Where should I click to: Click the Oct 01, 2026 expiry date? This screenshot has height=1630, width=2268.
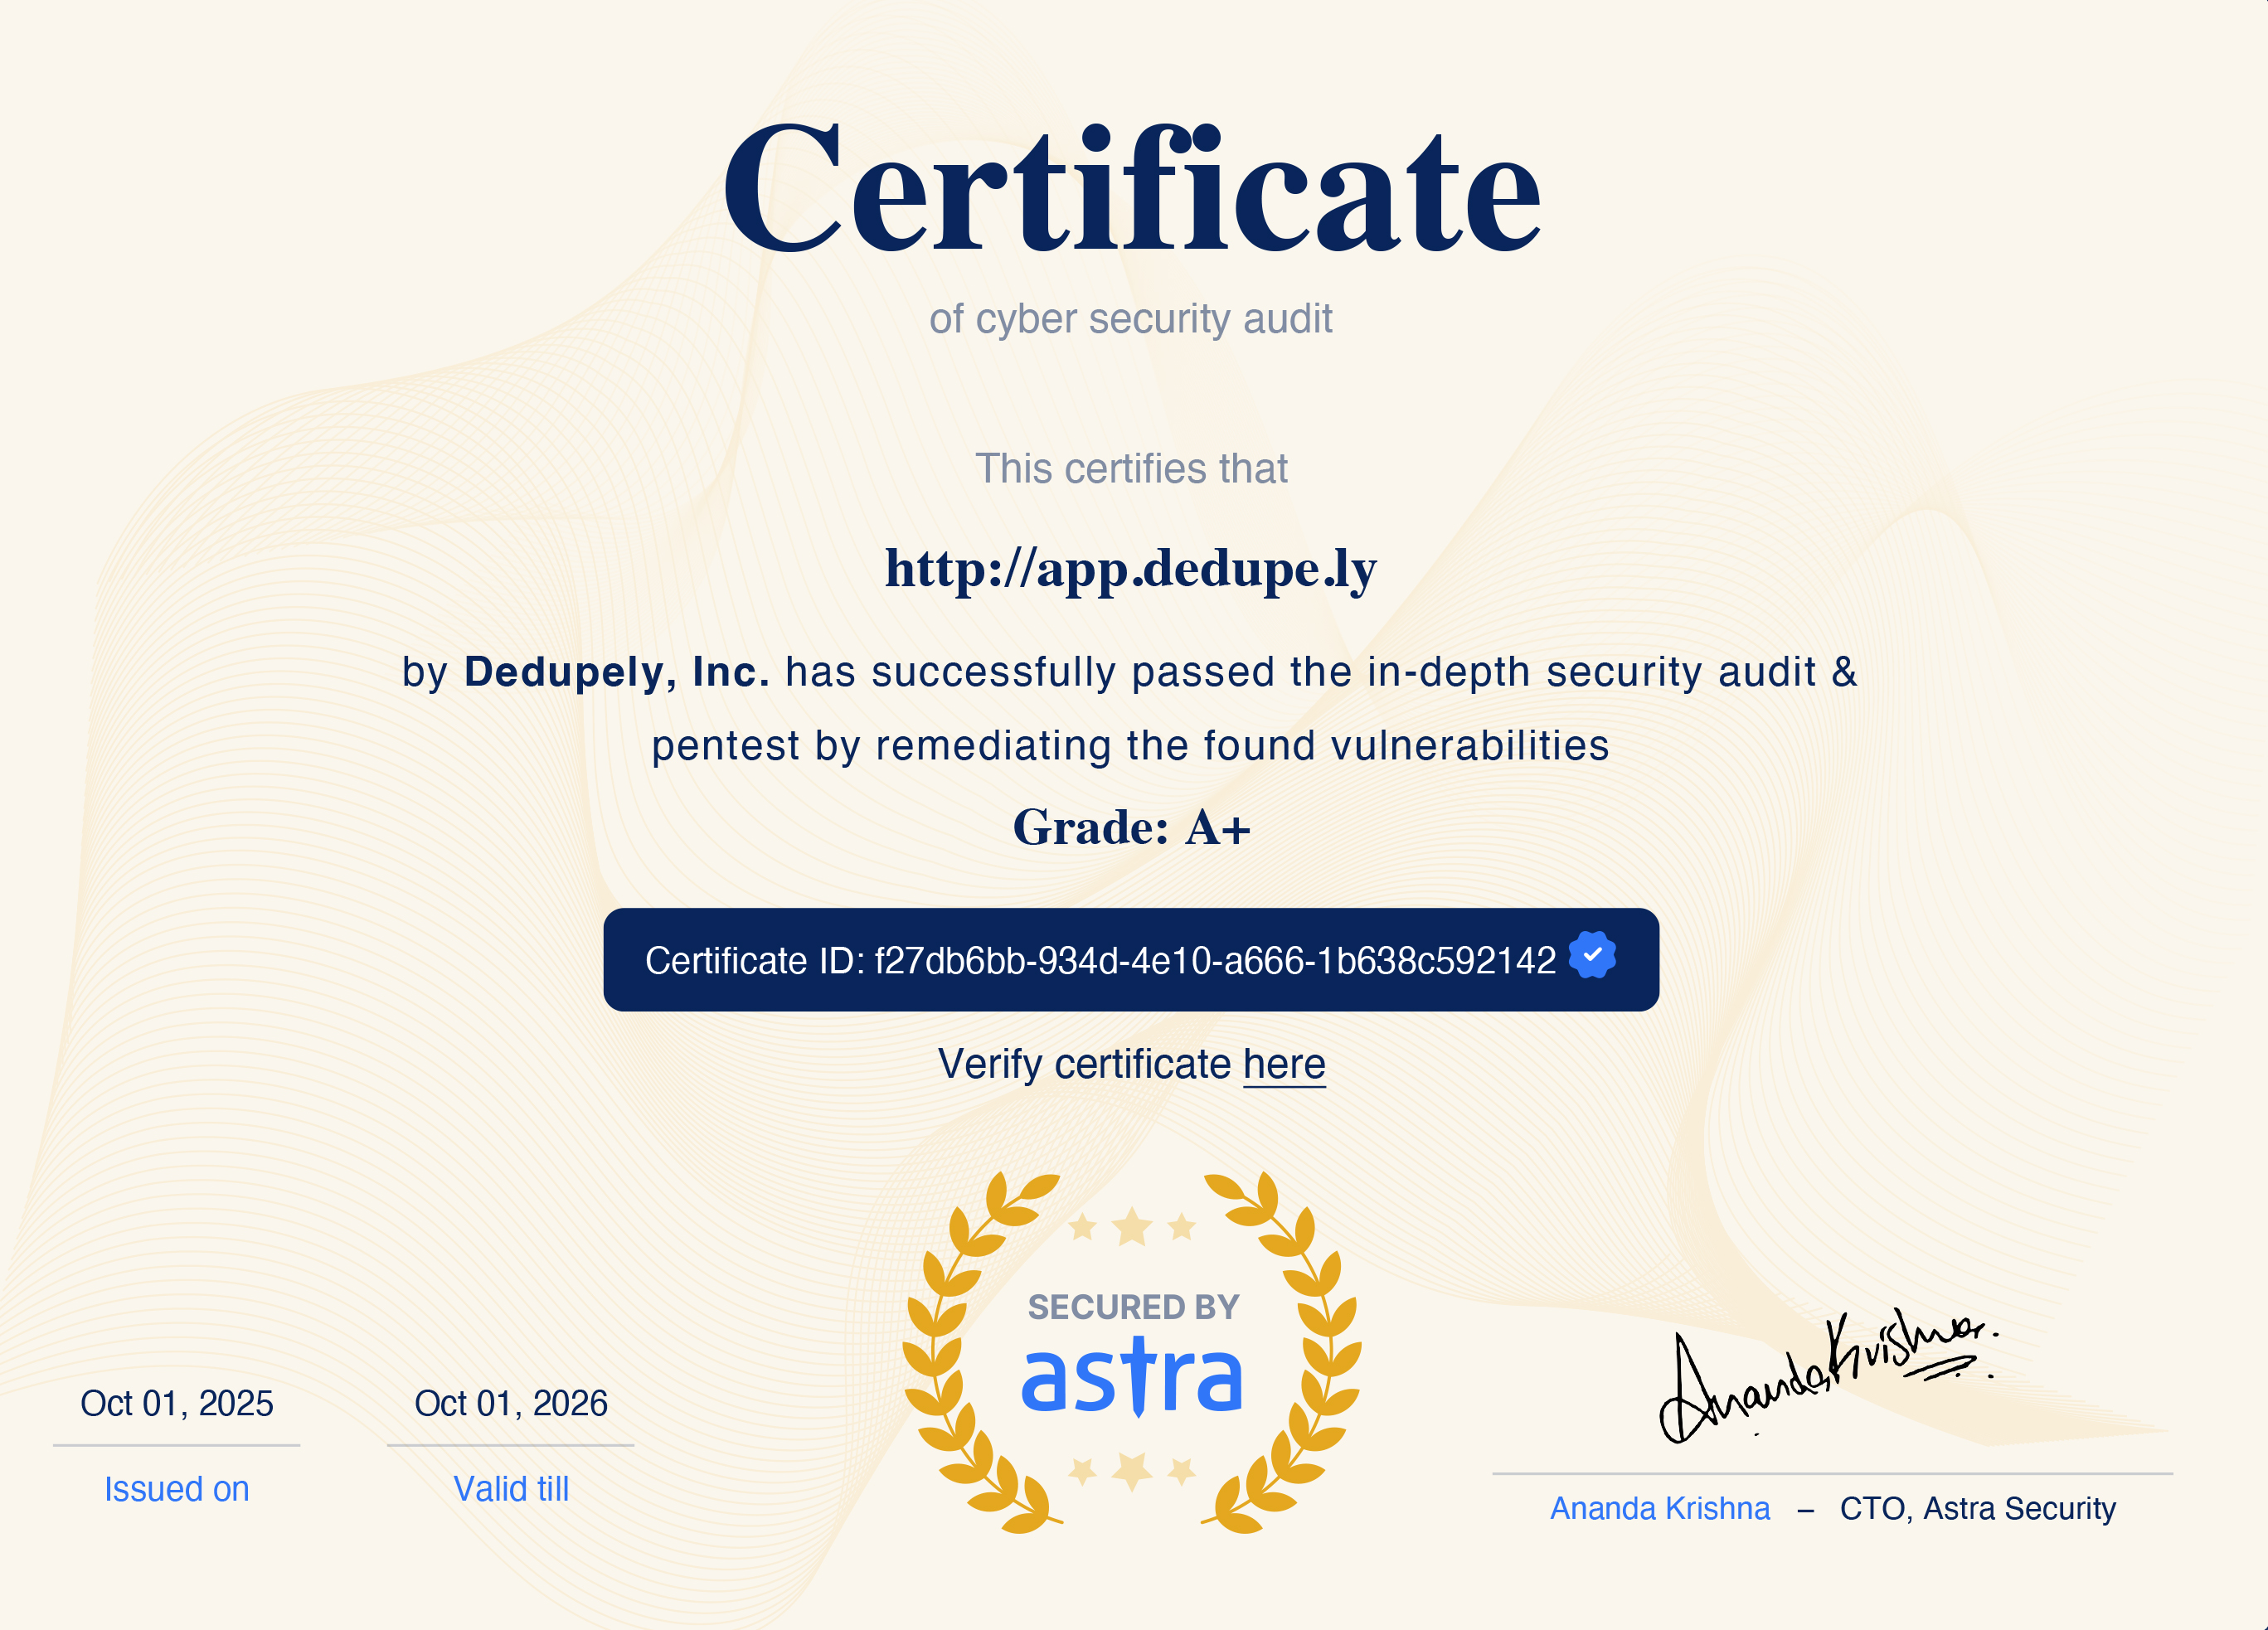[511, 1403]
